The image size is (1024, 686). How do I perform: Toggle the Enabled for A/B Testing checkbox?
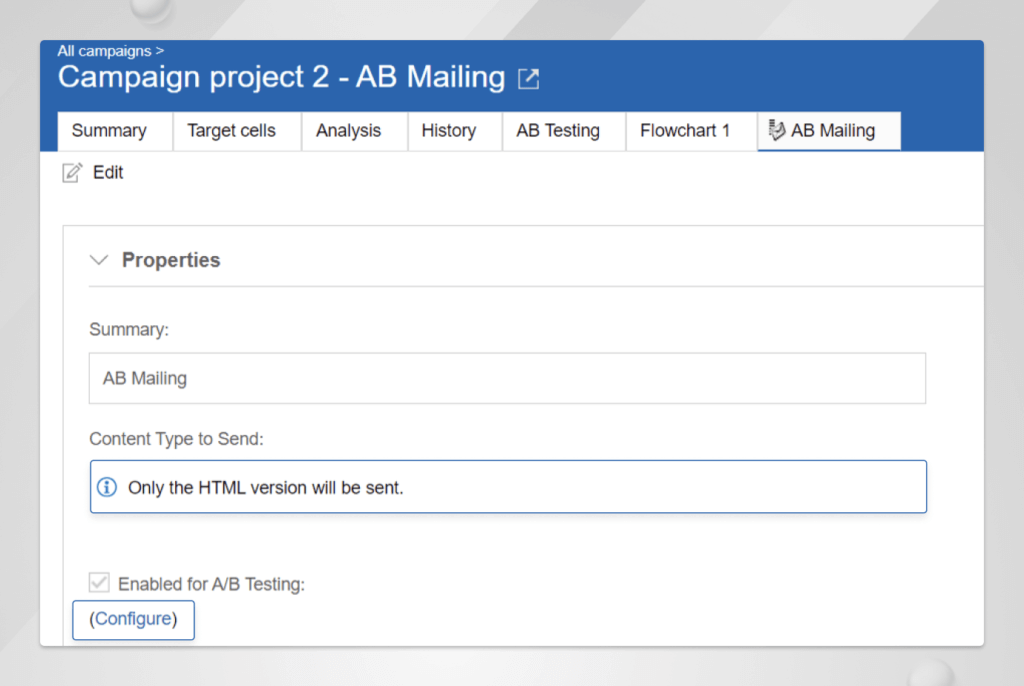click(98, 582)
